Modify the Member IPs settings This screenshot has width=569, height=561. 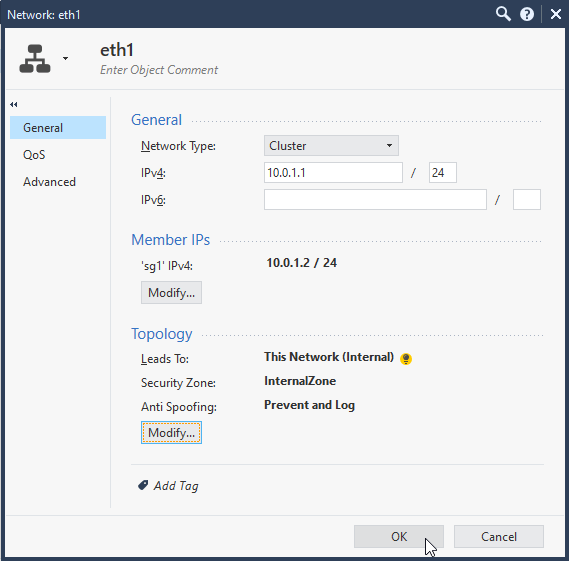[x=171, y=292]
